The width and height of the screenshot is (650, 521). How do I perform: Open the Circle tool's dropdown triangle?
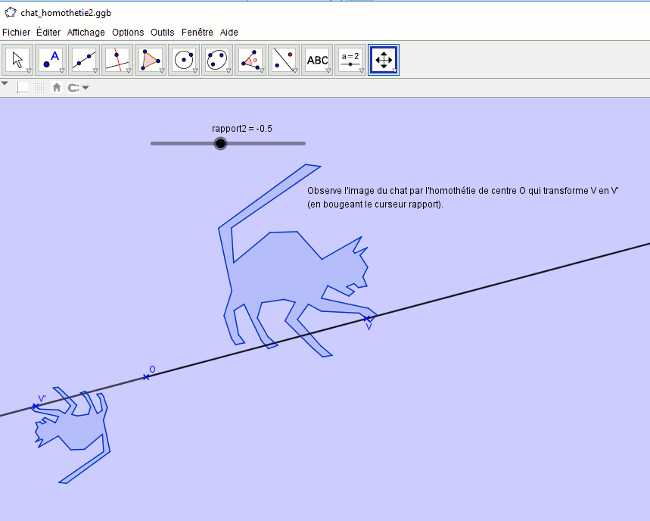(195, 71)
